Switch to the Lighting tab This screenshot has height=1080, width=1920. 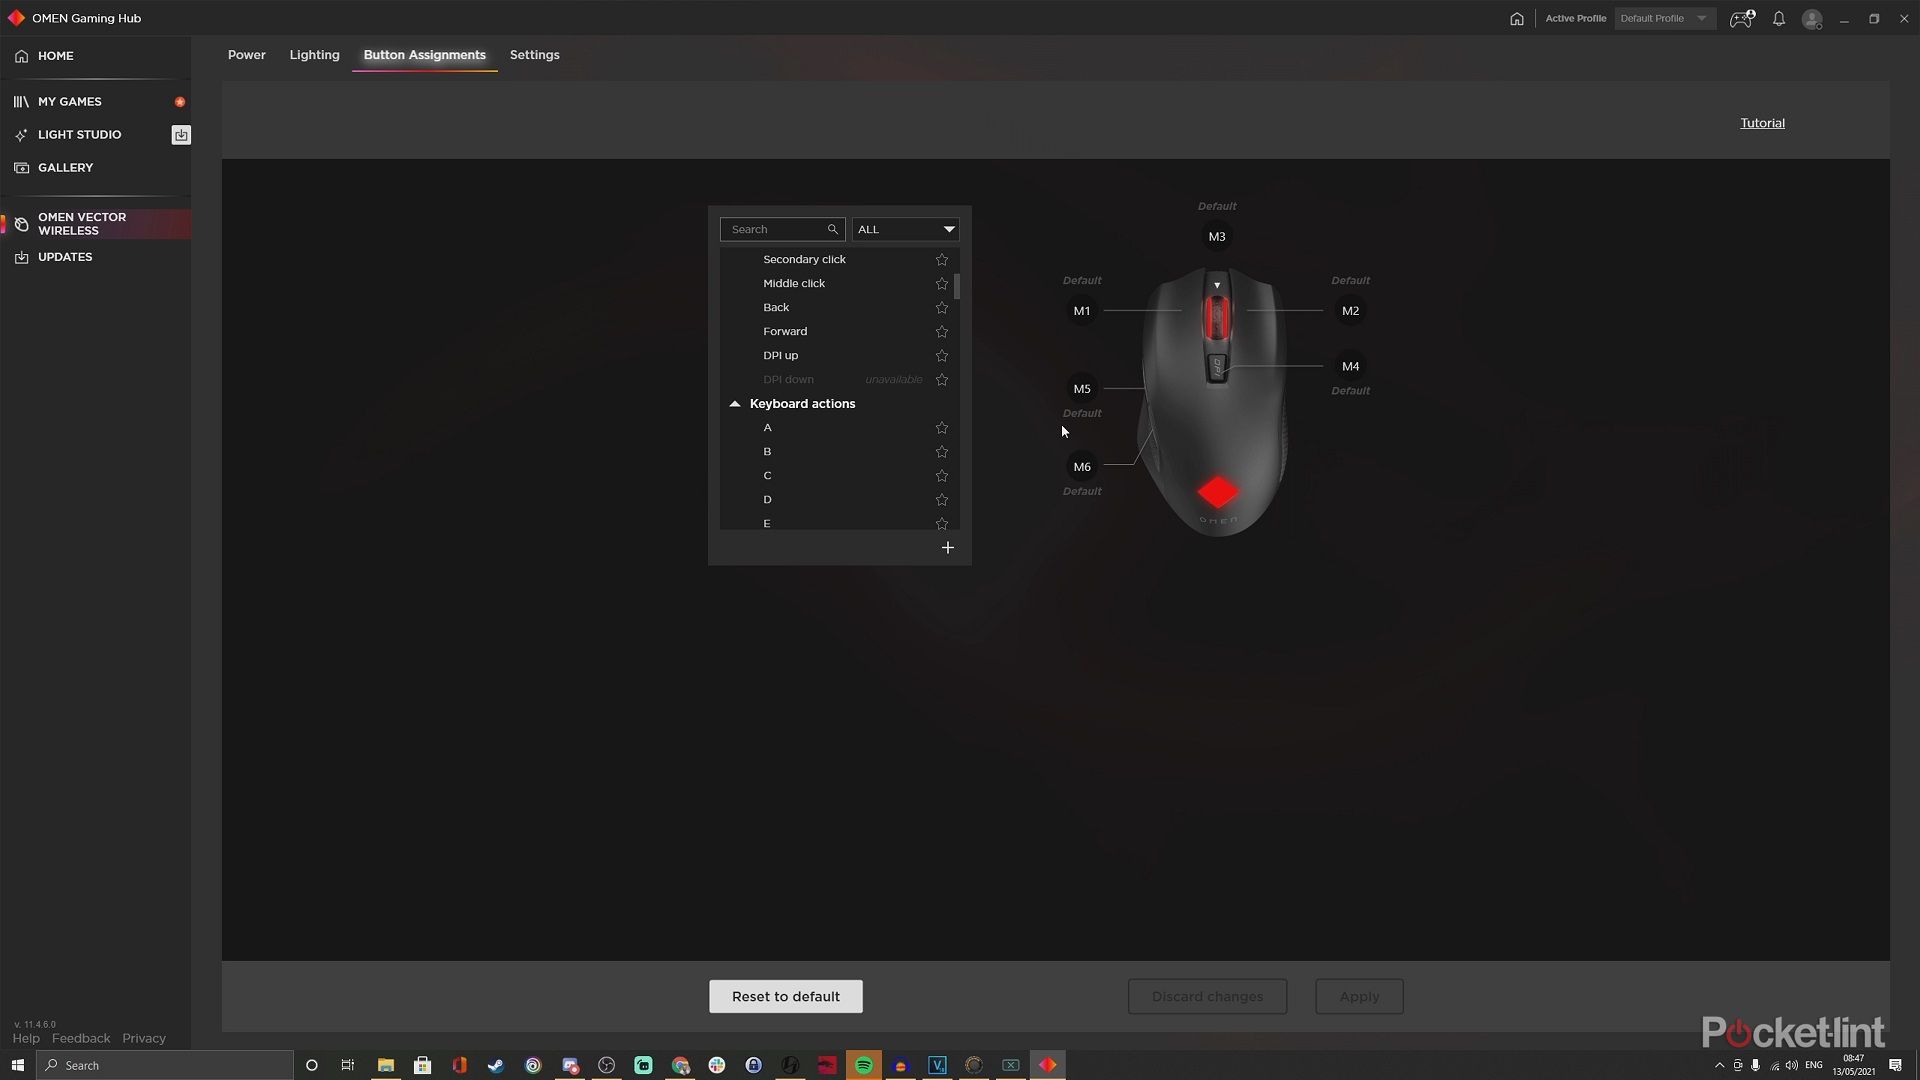pyautogui.click(x=314, y=55)
